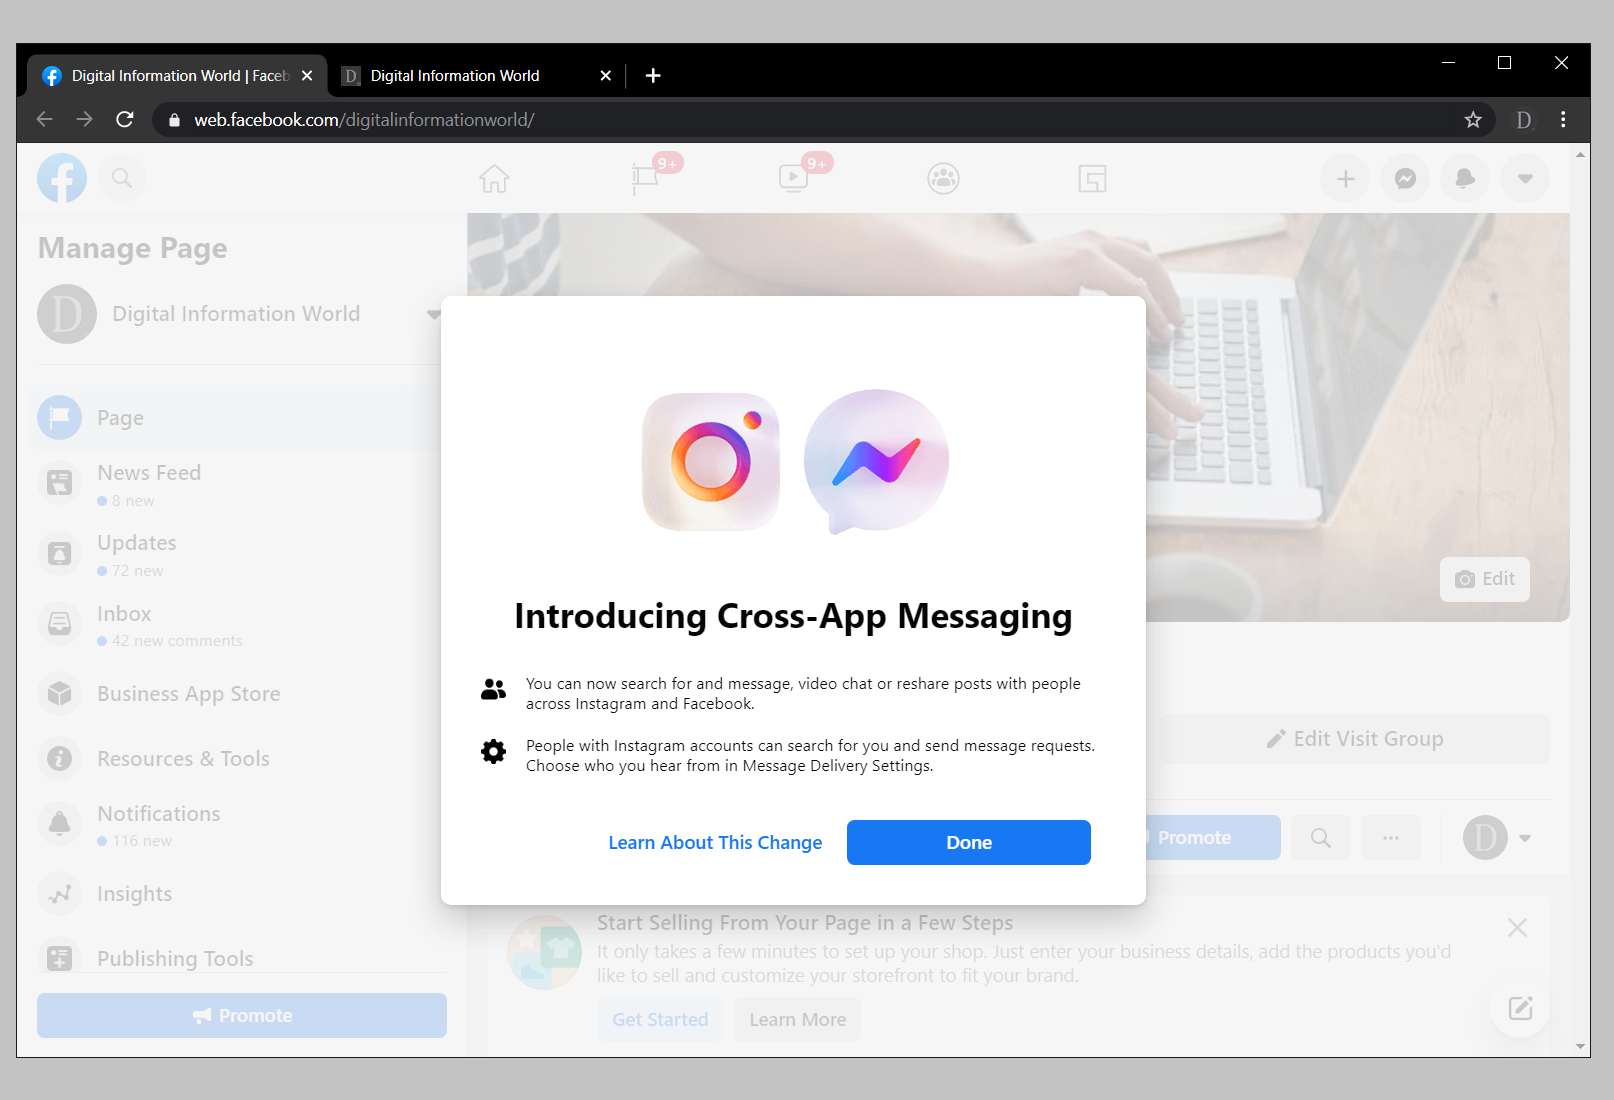Click the Pages icon showing 9+ badge

tap(644, 178)
